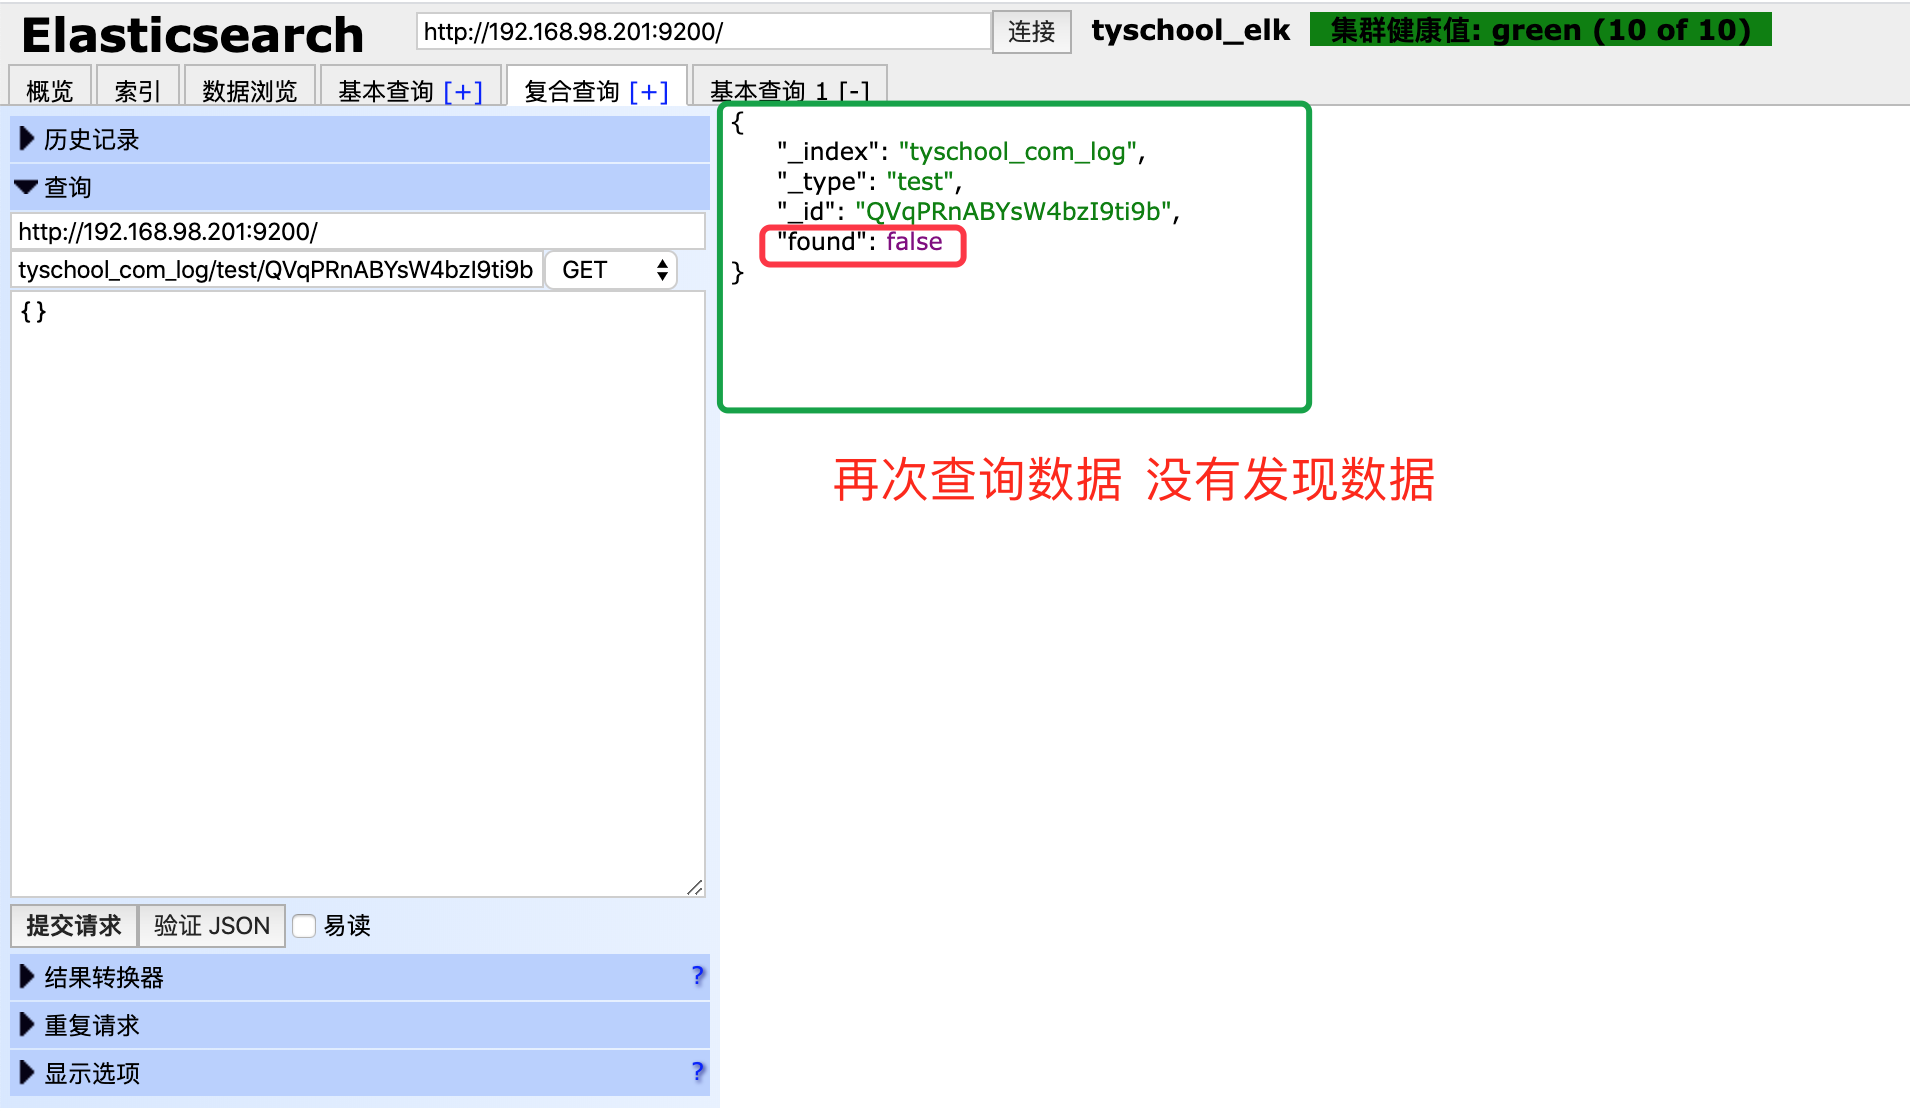Click the Elasticsearch server URL field
The width and height of the screenshot is (1910, 1112).
[x=700, y=31]
